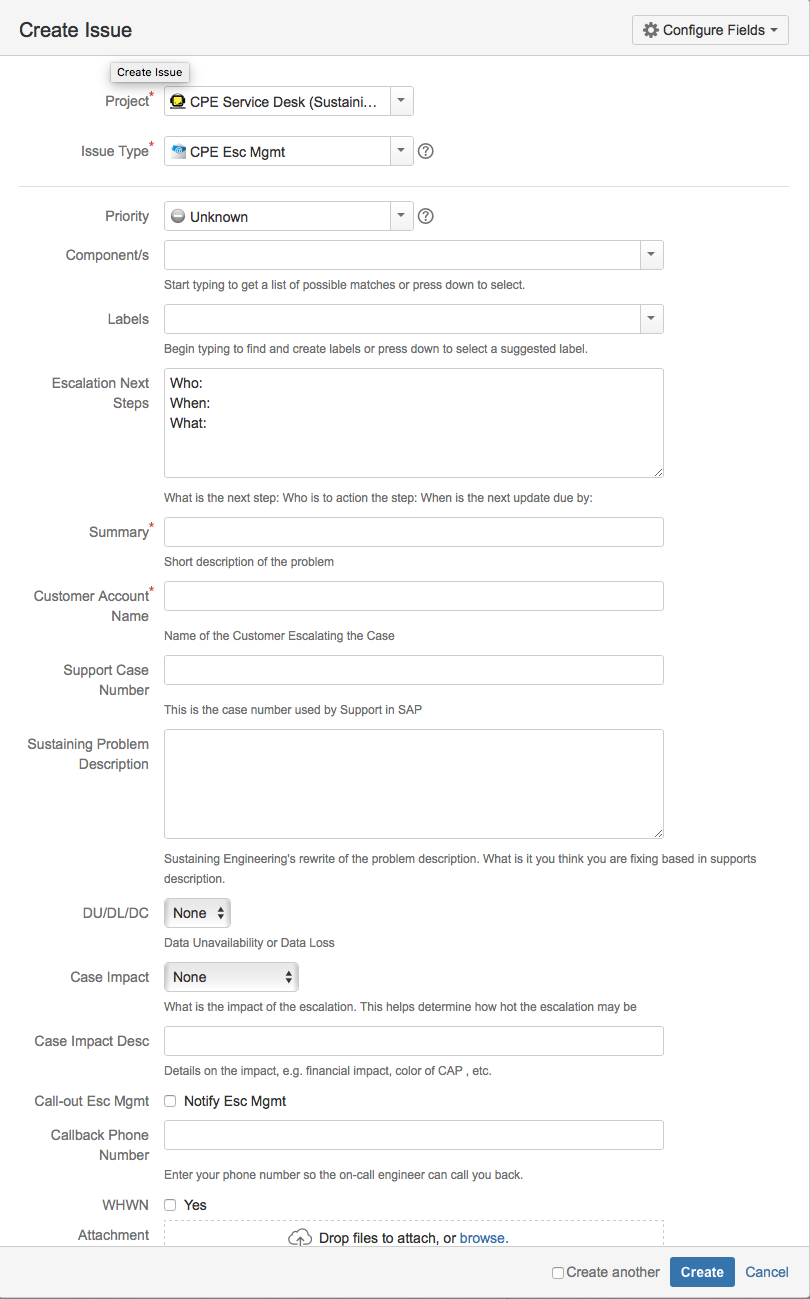The width and height of the screenshot is (810, 1299).
Task: Click the blue Create button
Action: tap(702, 1272)
